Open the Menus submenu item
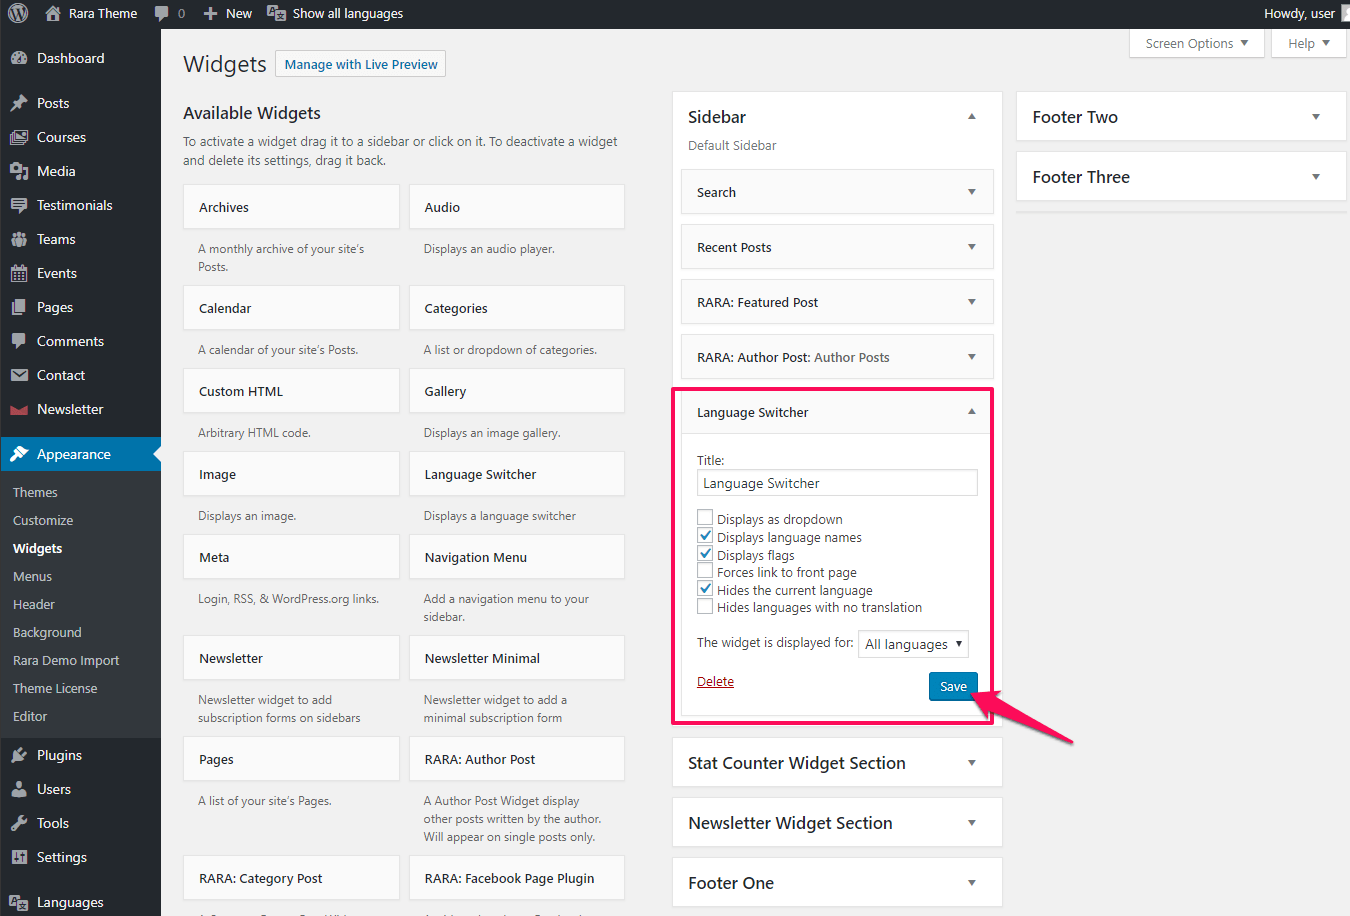1350x916 pixels. 32,576
